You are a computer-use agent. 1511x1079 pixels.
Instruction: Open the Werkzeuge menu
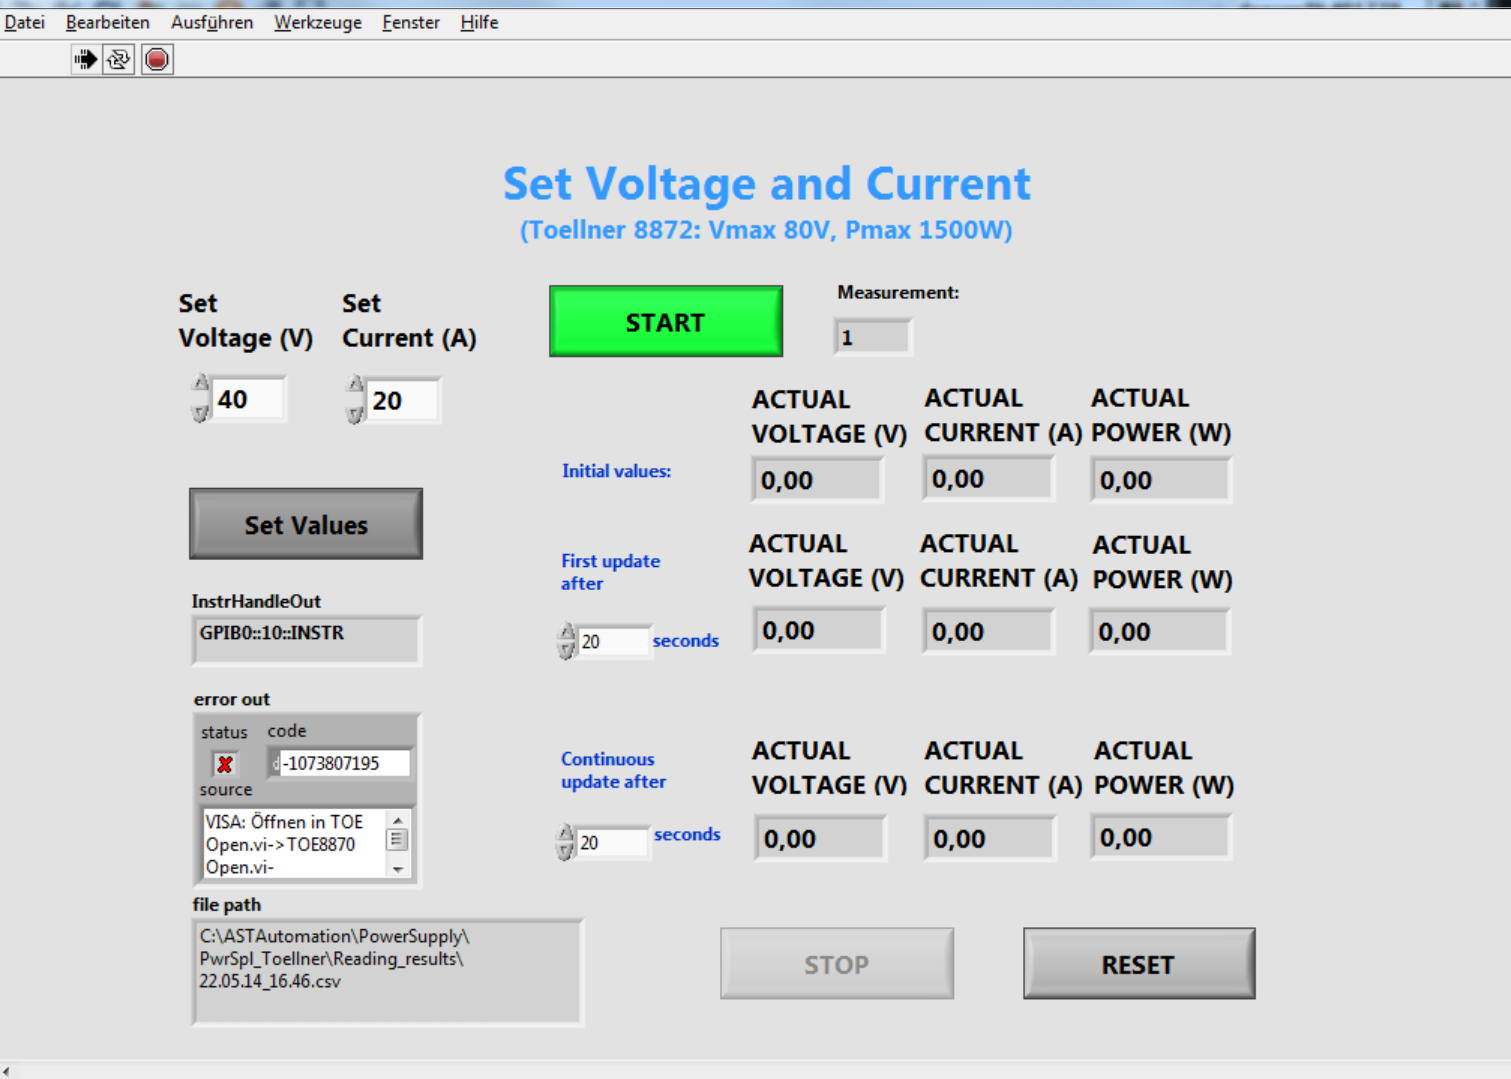point(318,22)
